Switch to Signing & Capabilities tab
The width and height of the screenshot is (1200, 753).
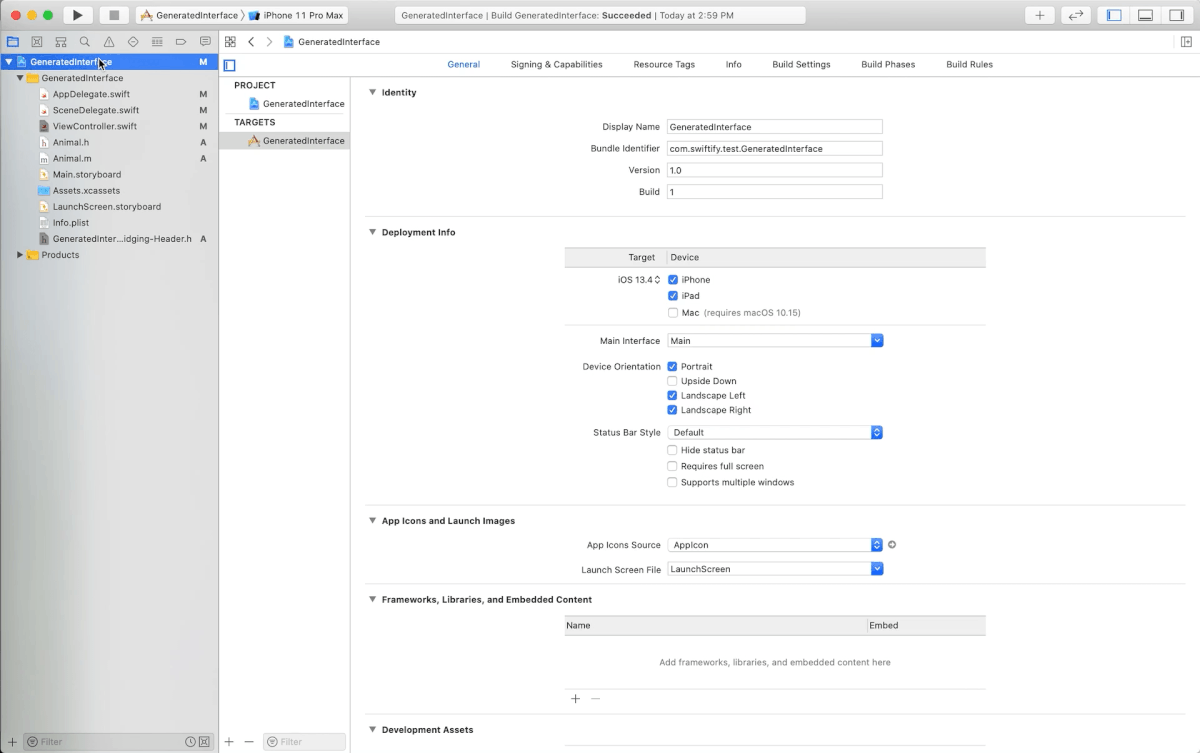pyautogui.click(x=556, y=64)
